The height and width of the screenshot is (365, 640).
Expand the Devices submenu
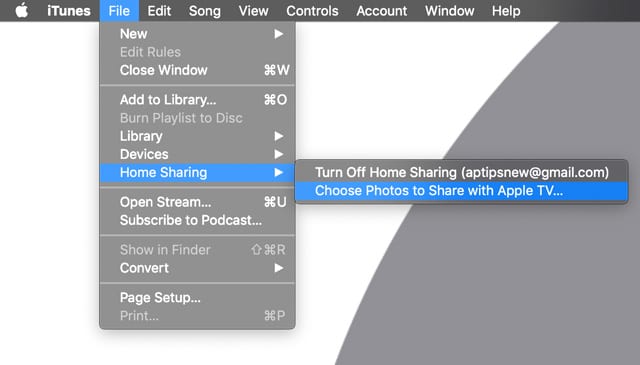(198, 154)
